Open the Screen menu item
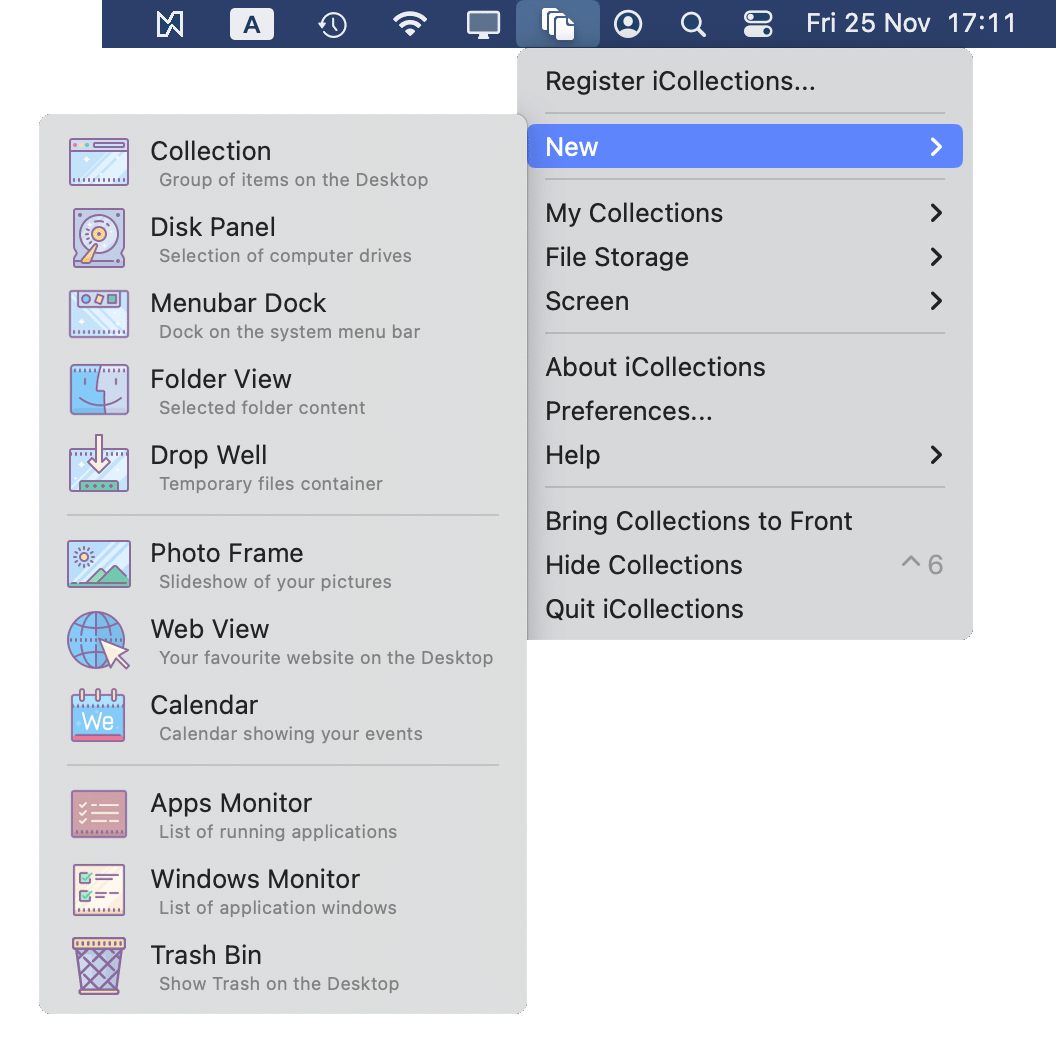 (745, 301)
